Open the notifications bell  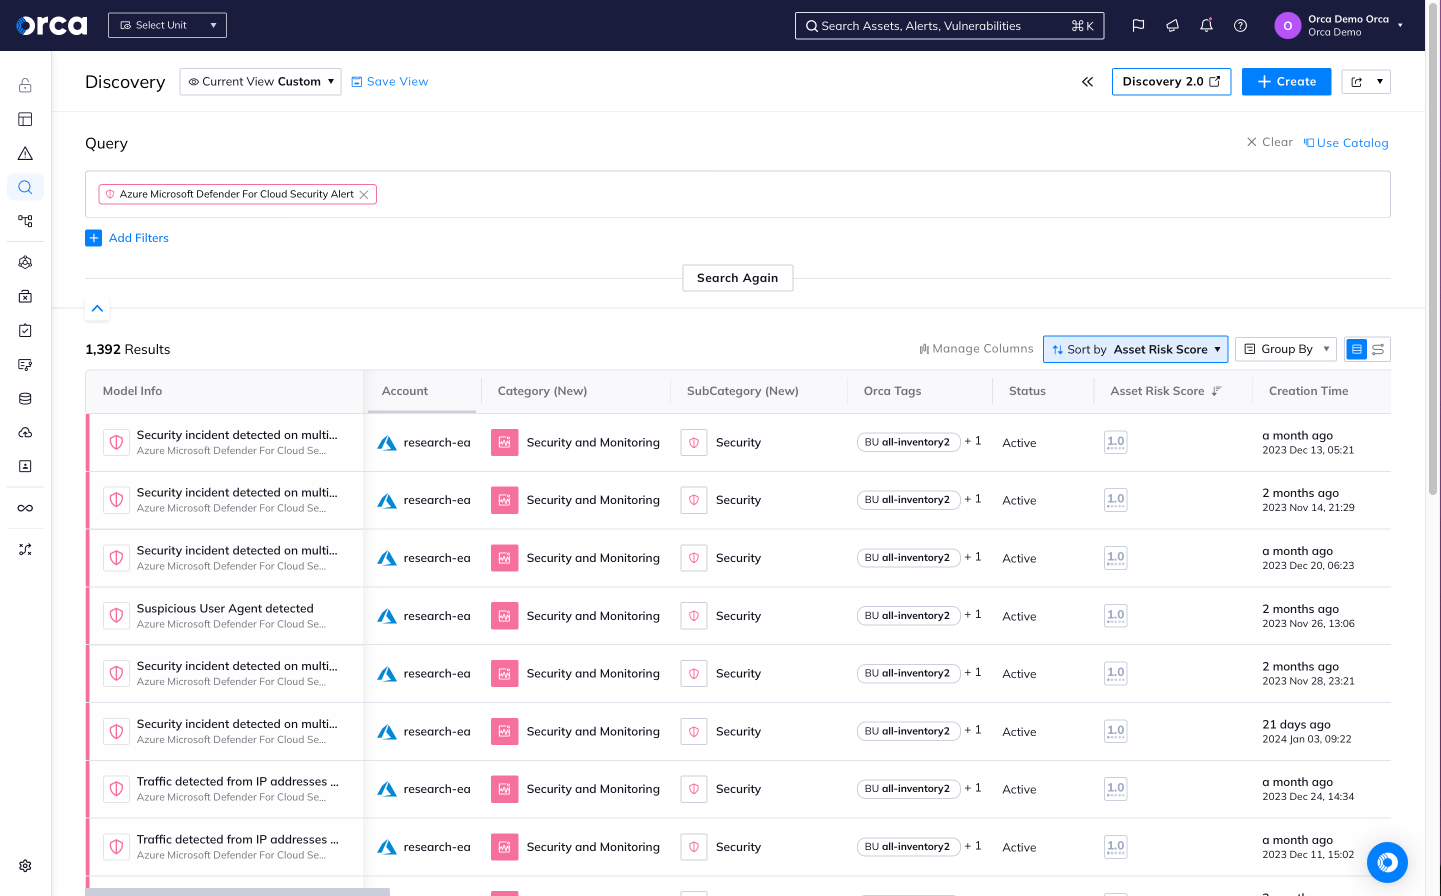click(1206, 26)
